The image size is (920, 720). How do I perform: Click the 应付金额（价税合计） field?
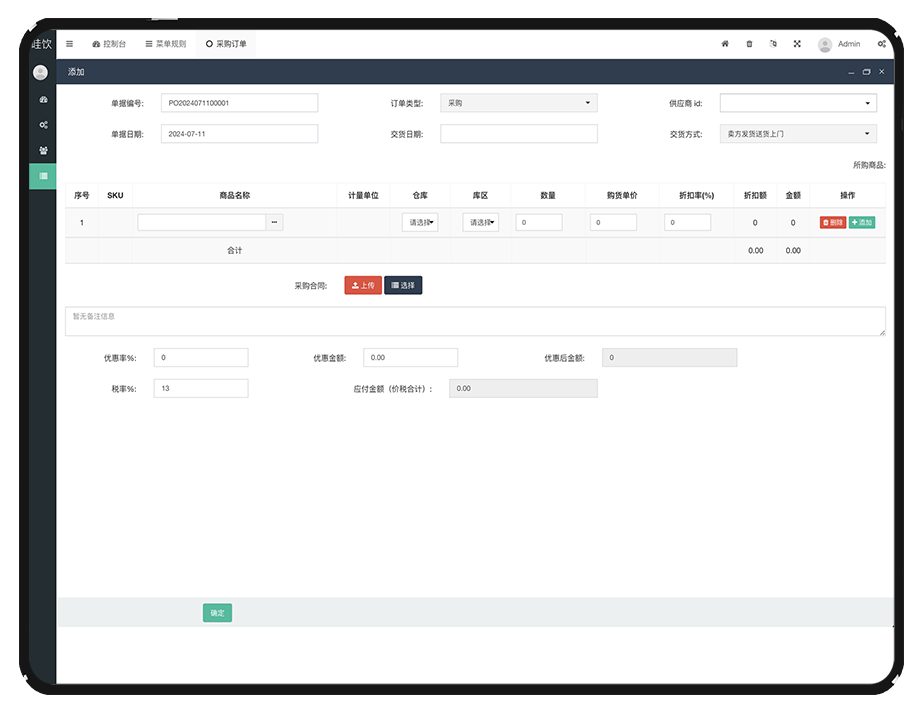[x=523, y=388]
